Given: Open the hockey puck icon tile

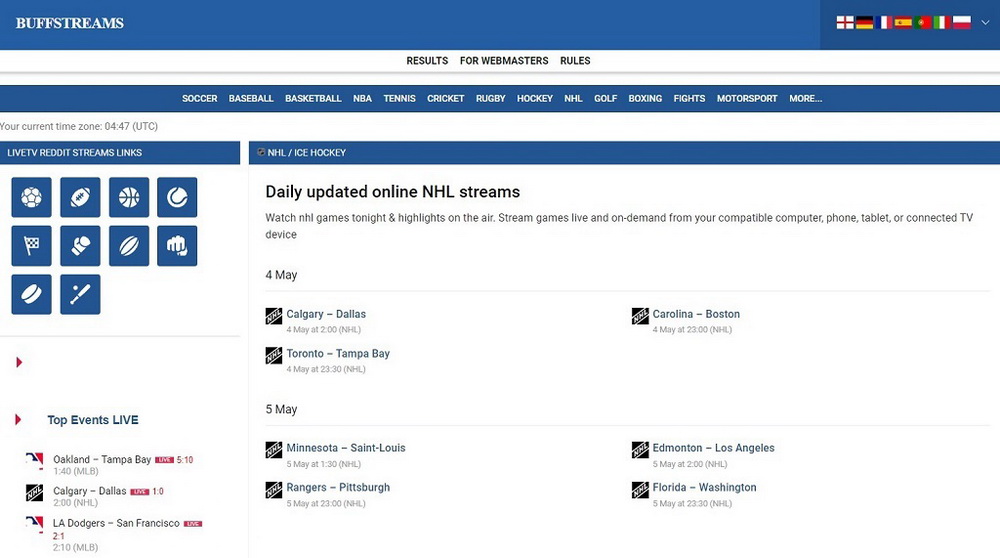Looking at the screenshot, I should (31, 295).
